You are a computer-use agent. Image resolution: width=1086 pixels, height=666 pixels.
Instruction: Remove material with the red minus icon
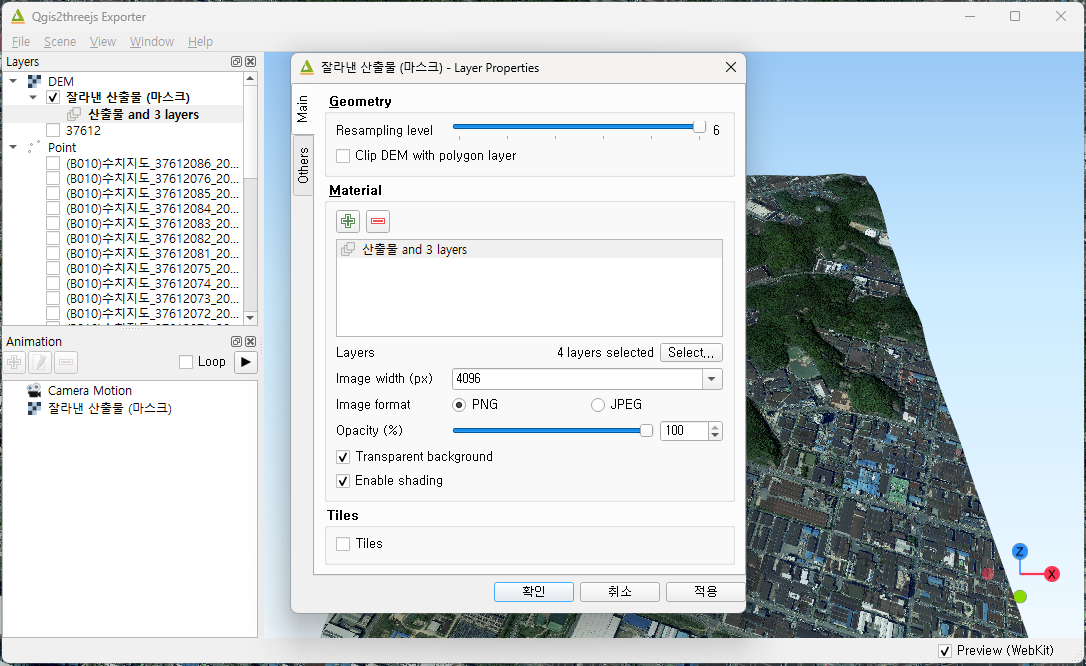point(378,221)
